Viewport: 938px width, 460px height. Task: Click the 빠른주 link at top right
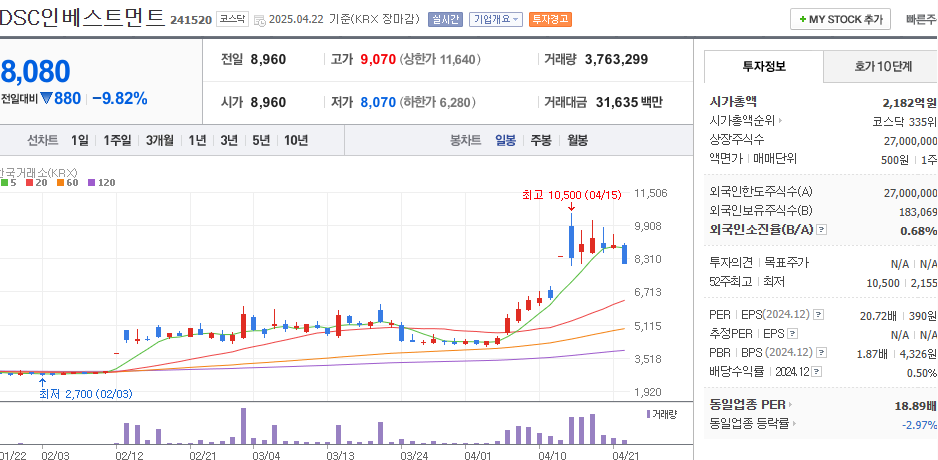tap(922, 19)
